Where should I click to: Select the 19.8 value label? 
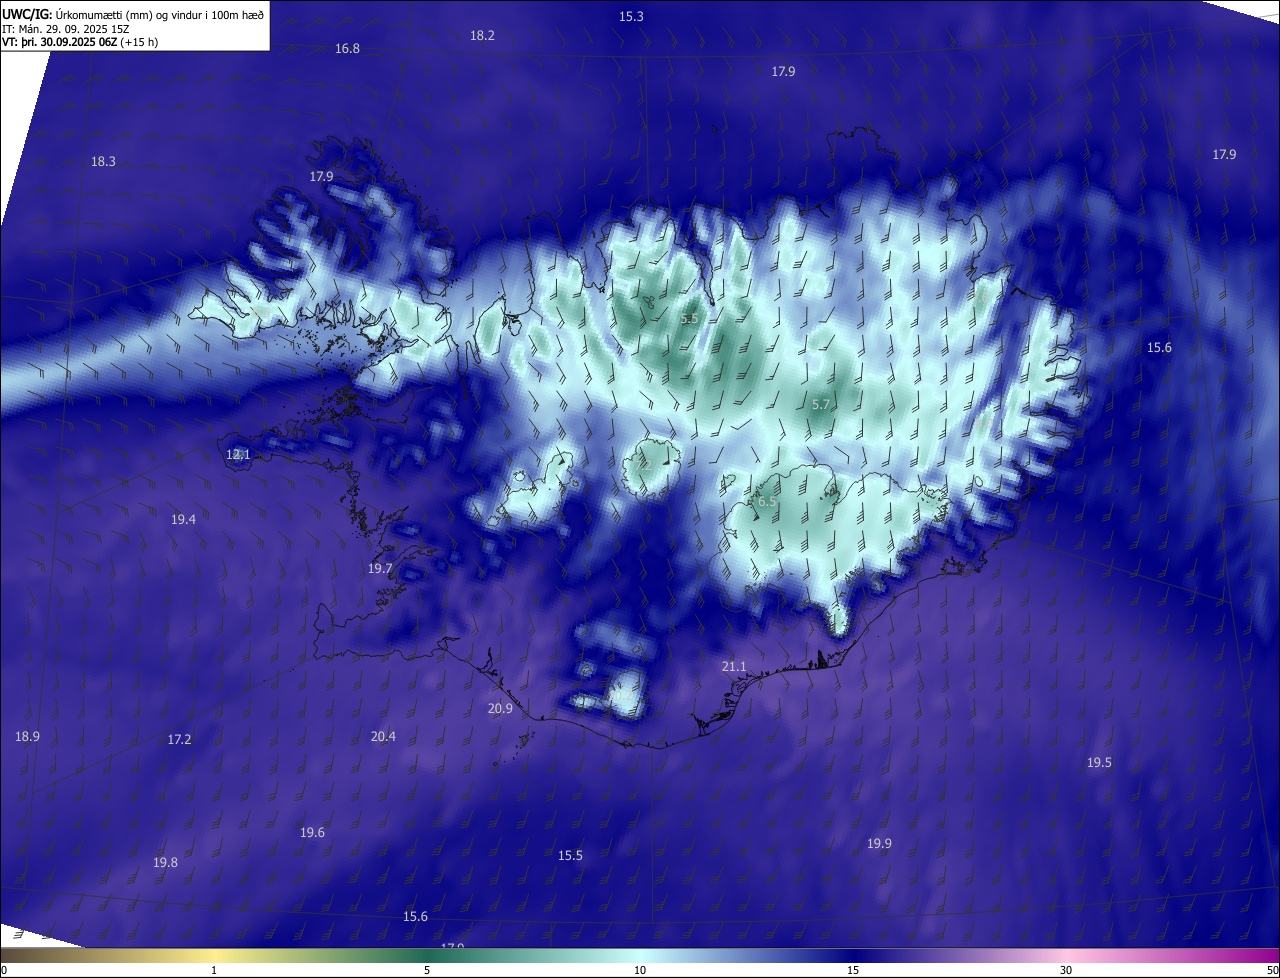point(165,862)
